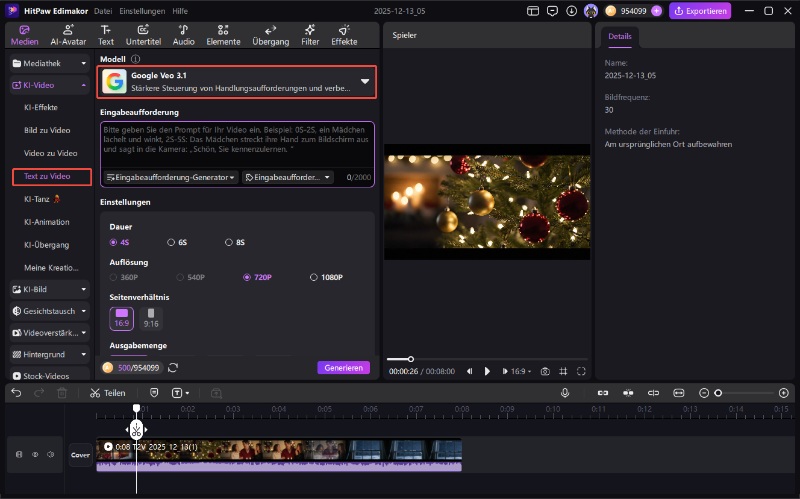Open the second Eingabeaufforder... dropdown
The image size is (800, 499).
pos(288,177)
